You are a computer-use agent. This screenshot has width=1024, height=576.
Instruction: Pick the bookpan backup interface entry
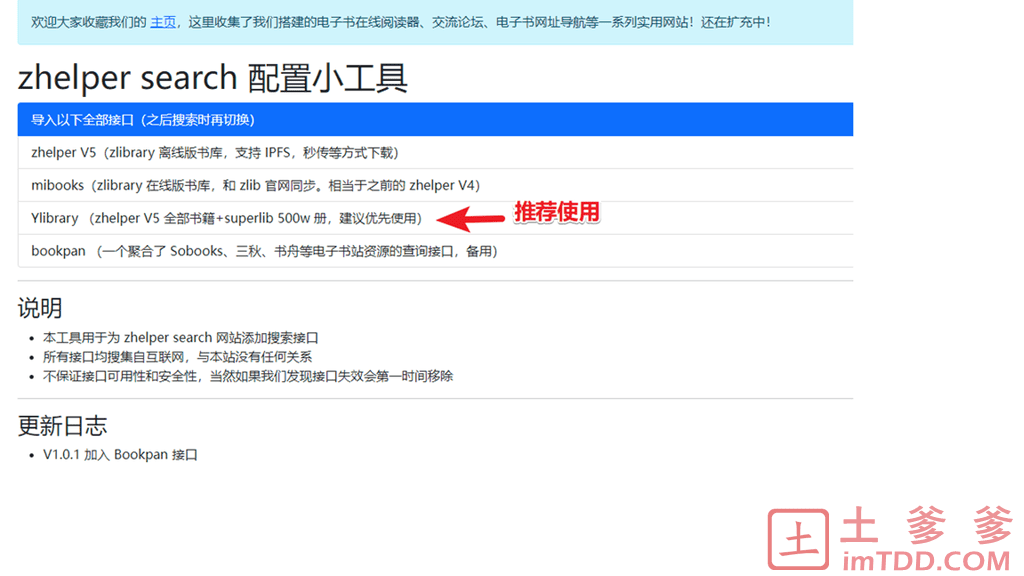435,251
